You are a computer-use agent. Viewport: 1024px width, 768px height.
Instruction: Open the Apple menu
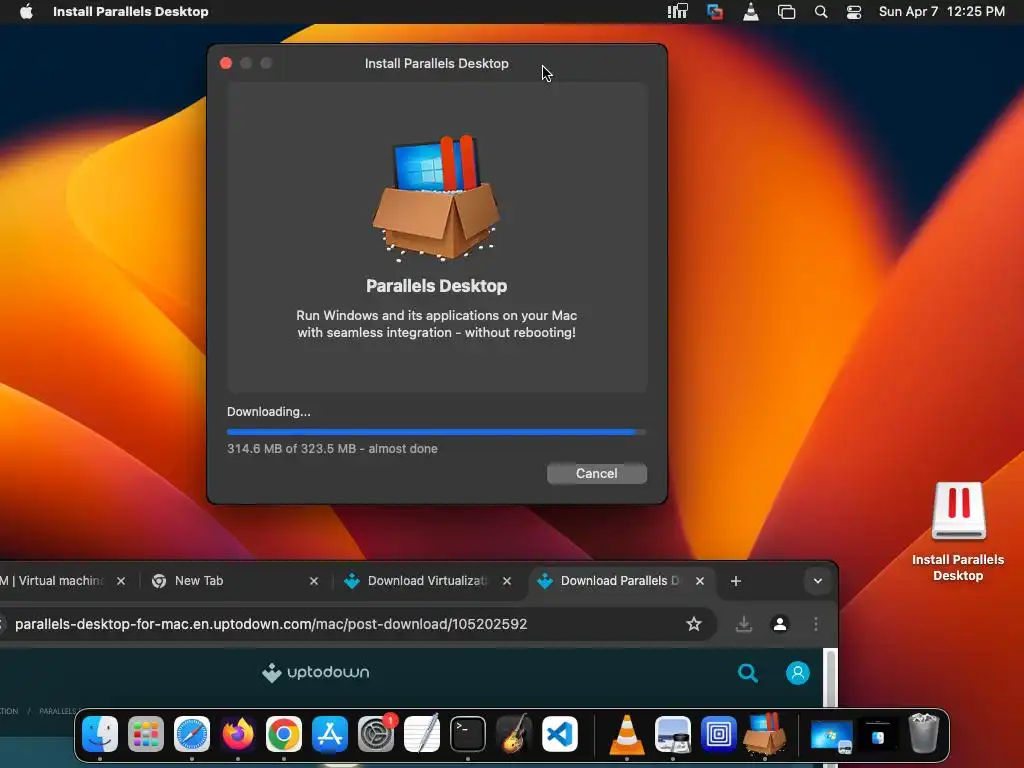pyautogui.click(x=26, y=11)
